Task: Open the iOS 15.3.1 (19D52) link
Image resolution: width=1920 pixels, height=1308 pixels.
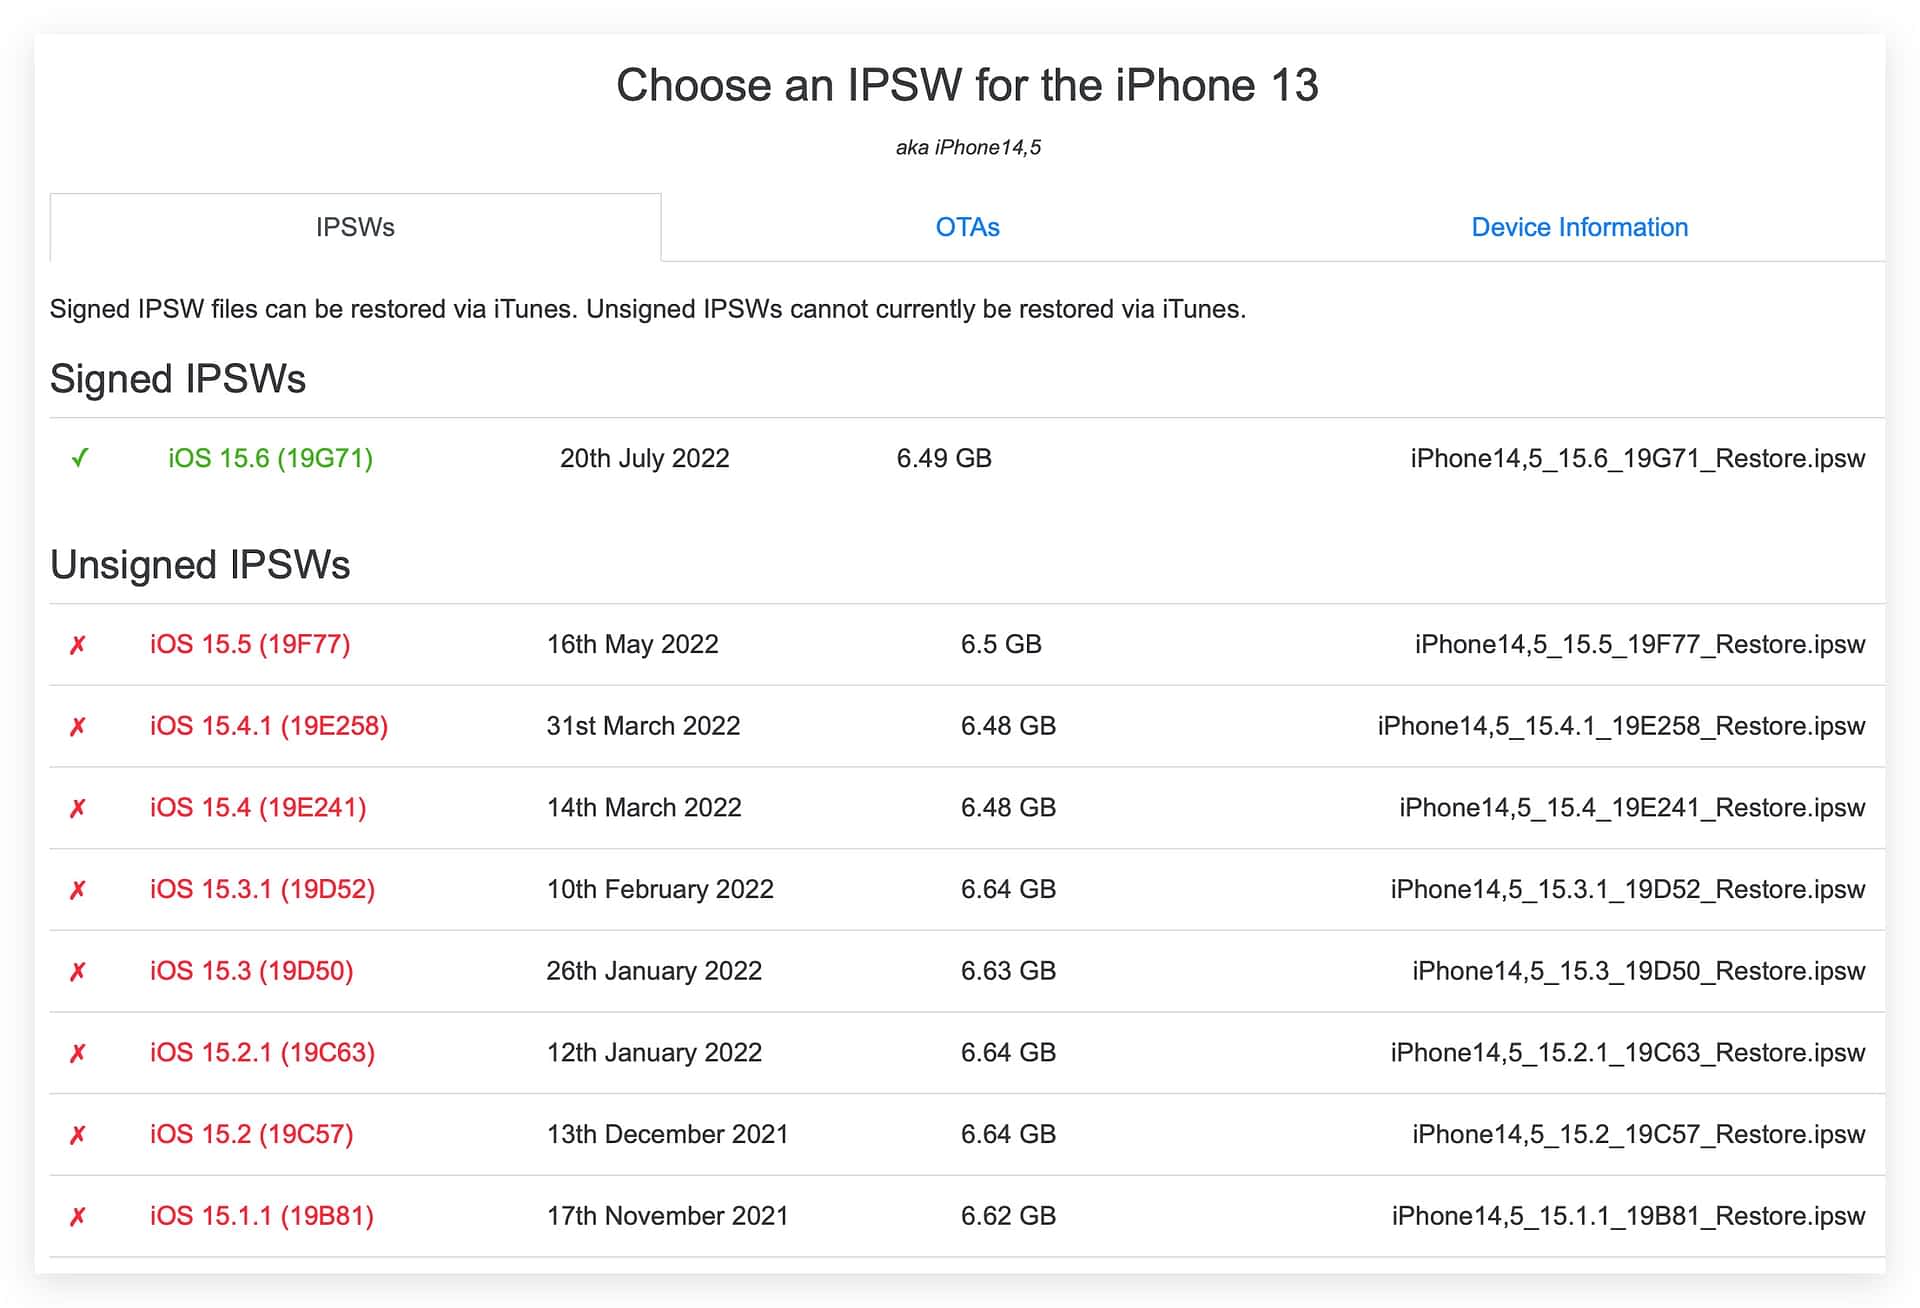Action: coord(262,889)
